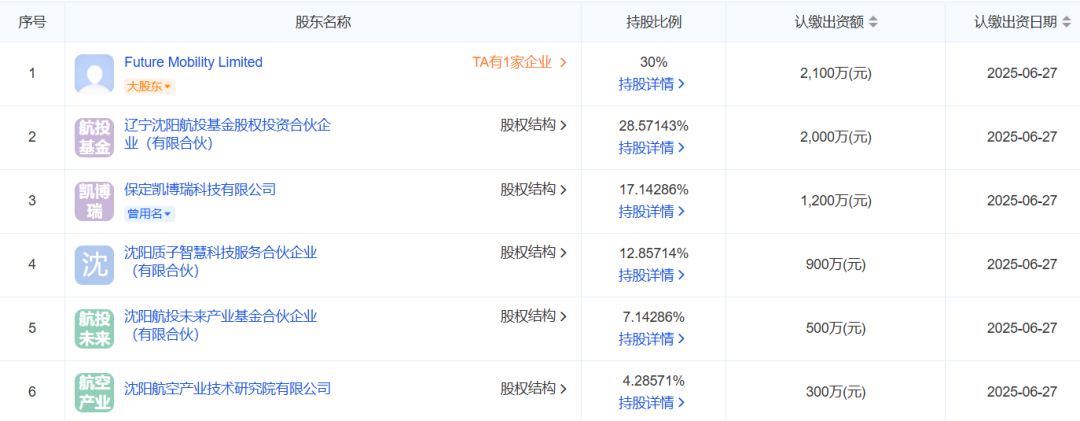Screen dimensions: 1080x421
Task: Open the Future Mobility Limited shareholder link
Action: pos(193,62)
